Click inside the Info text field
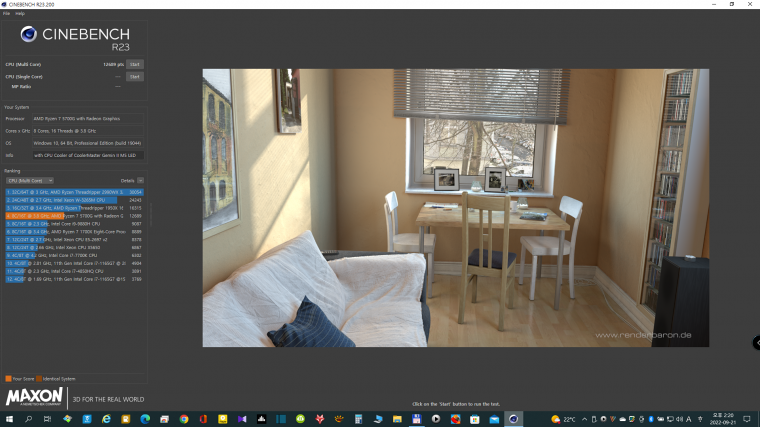This screenshot has width=760, height=427. pyautogui.click(x=88, y=156)
